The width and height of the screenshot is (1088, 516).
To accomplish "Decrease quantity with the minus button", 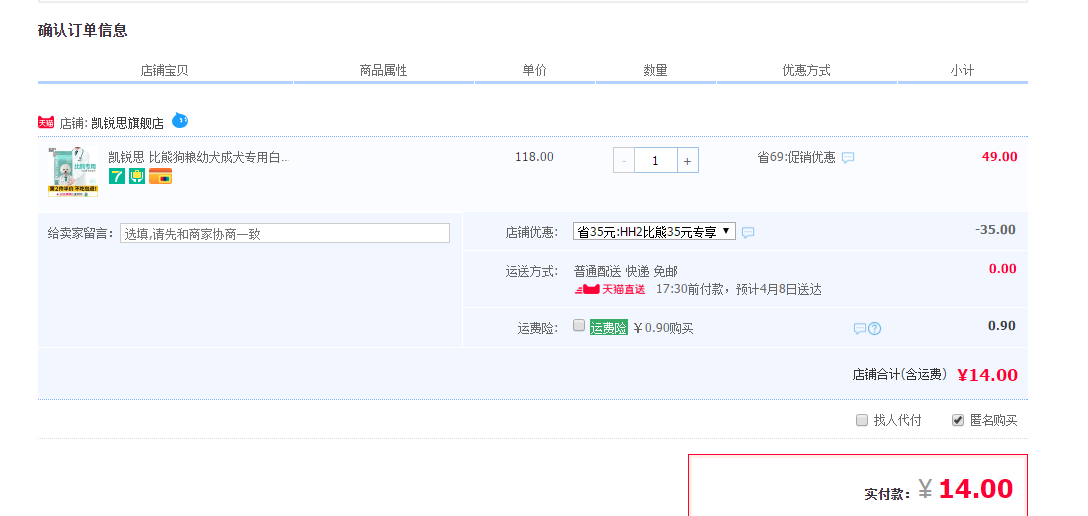I will (x=624, y=160).
